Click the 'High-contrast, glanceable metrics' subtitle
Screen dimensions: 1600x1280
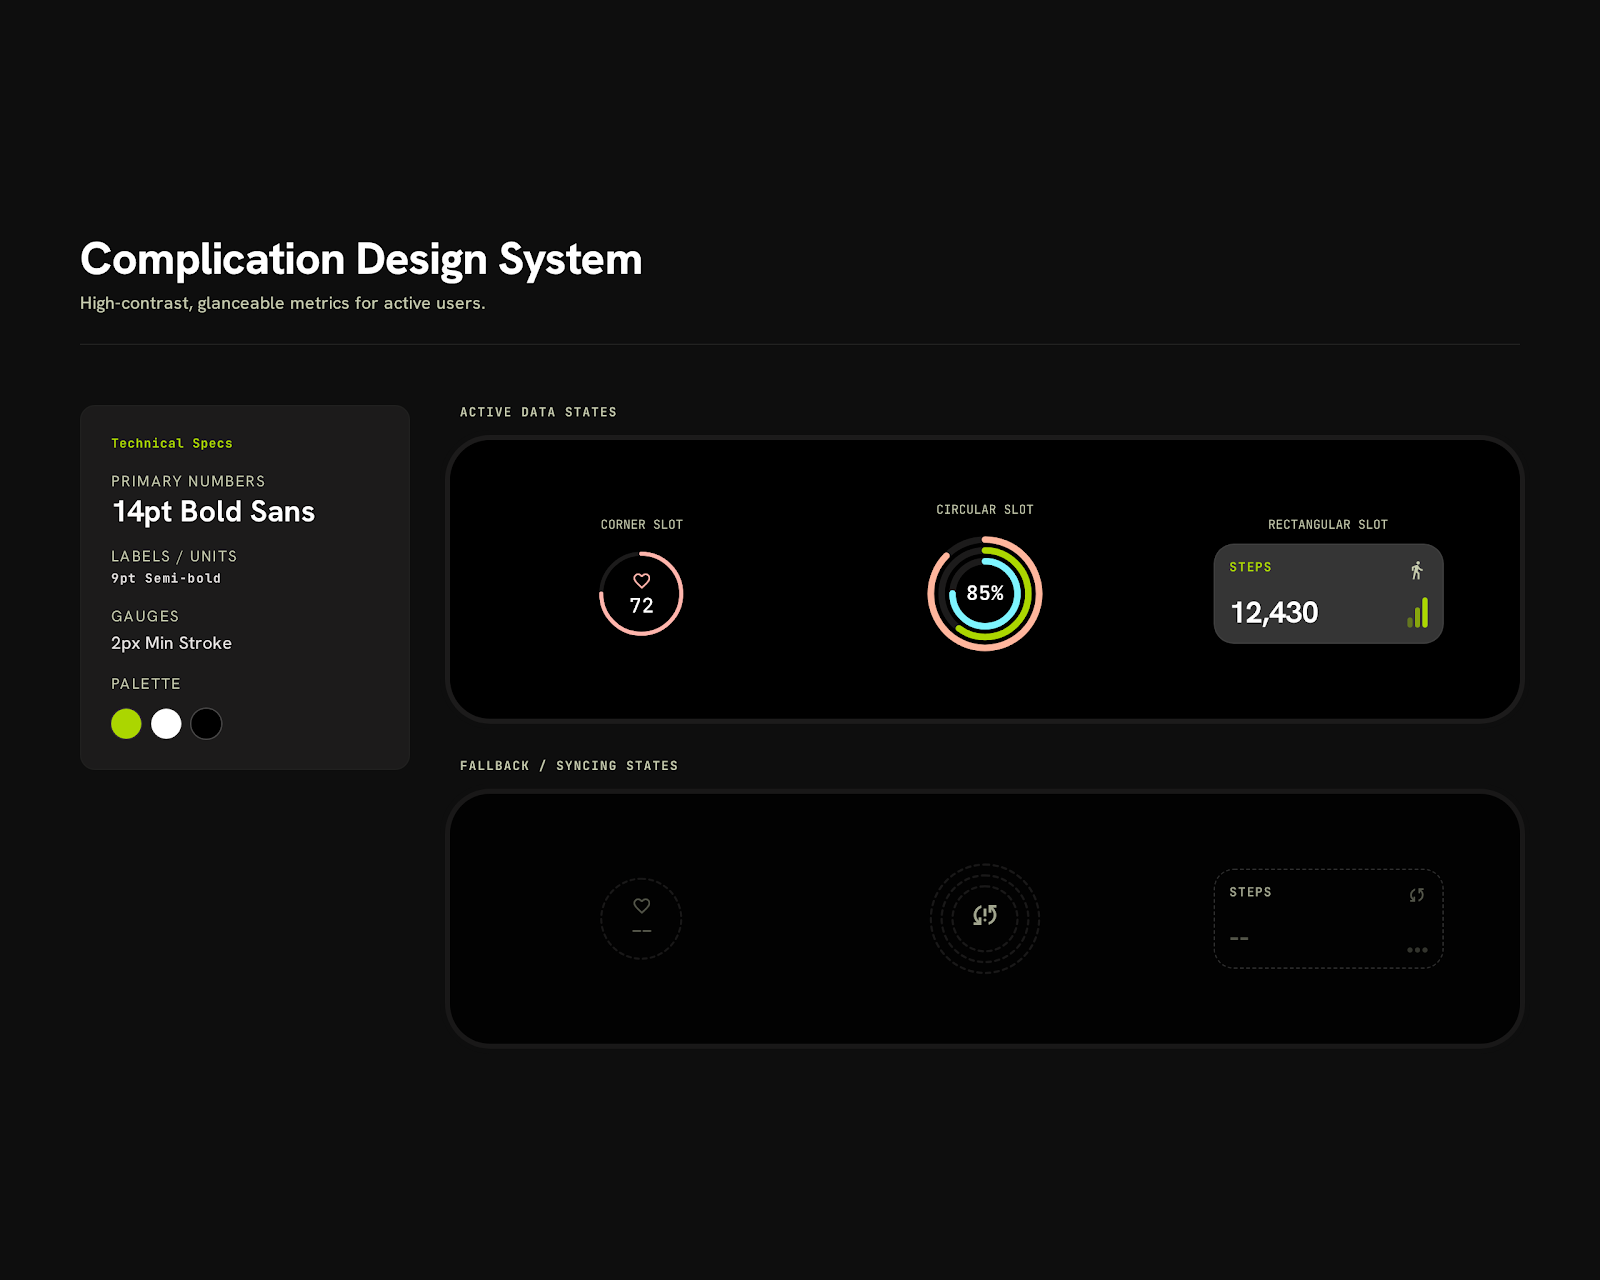[x=283, y=303]
